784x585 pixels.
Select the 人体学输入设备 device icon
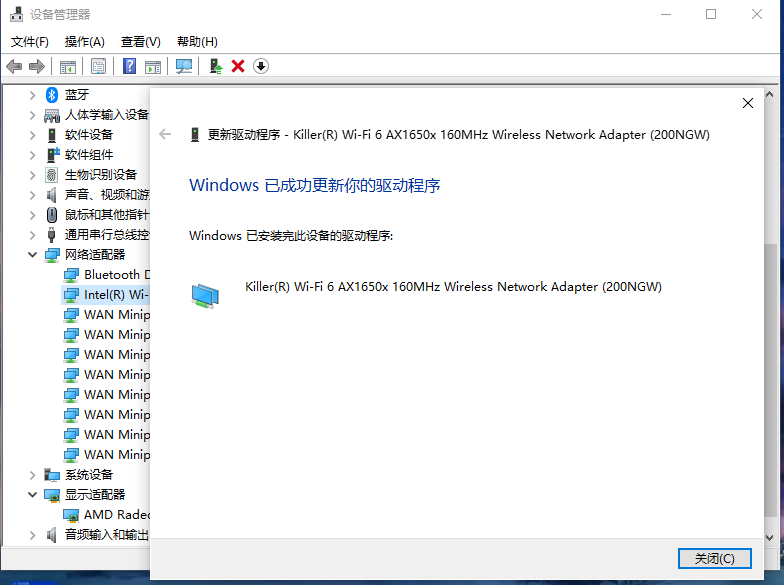[52, 116]
